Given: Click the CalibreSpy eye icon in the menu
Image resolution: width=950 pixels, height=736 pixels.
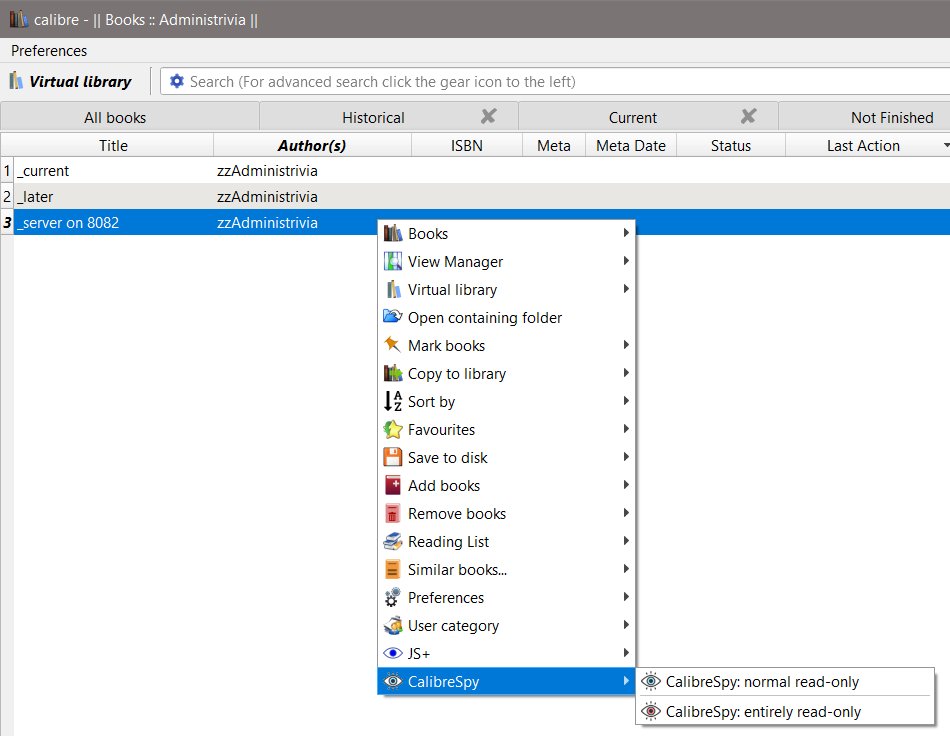Looking at the screenshot, I should point(393,681).
